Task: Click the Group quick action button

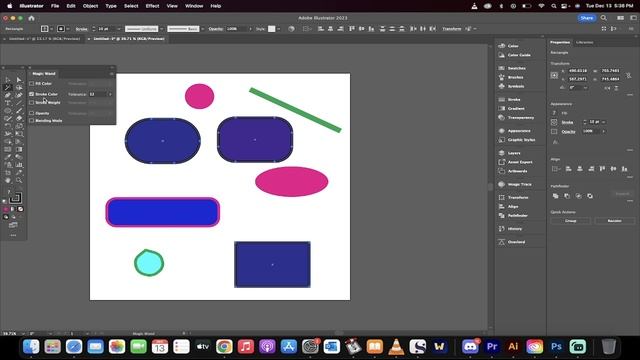Action: tap(571, 221)
